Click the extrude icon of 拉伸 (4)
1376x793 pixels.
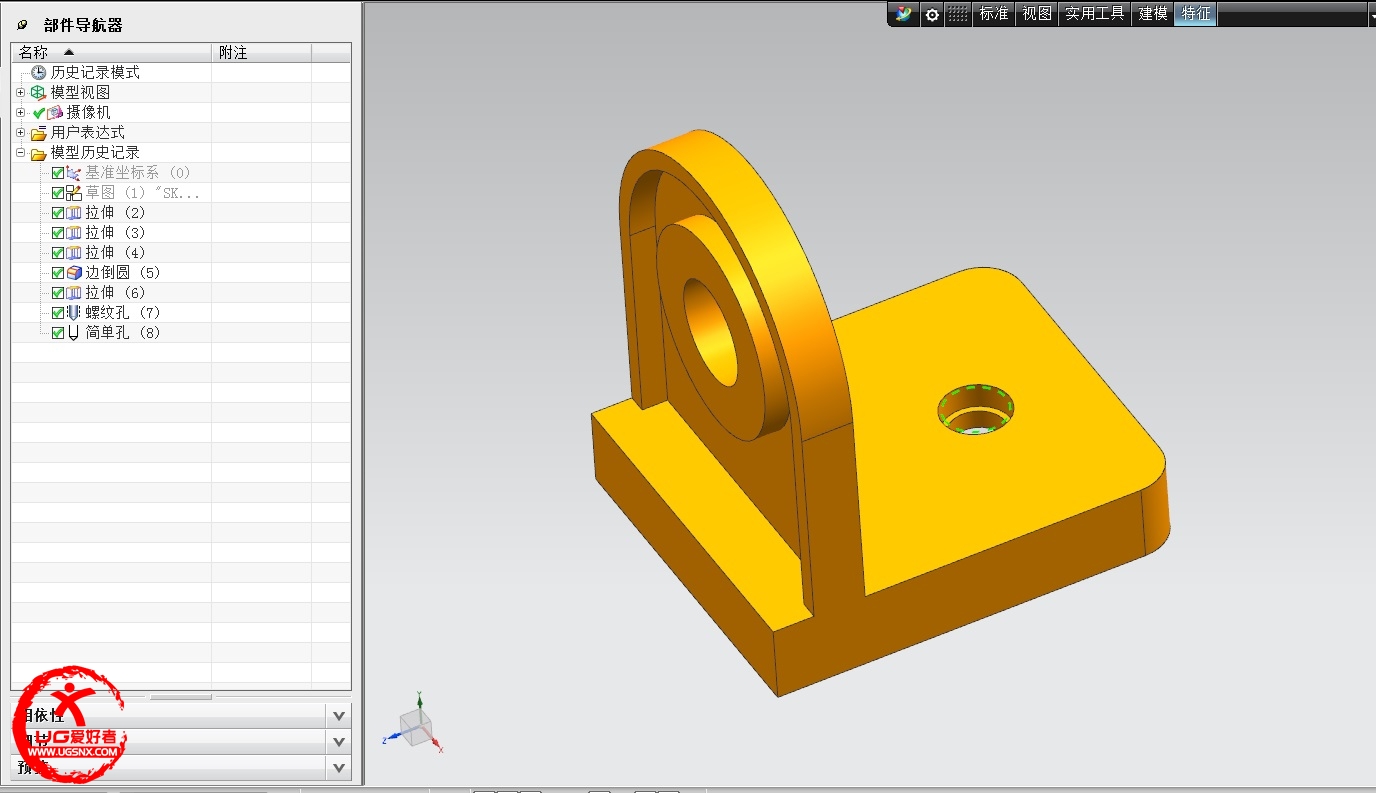(74, 253)
